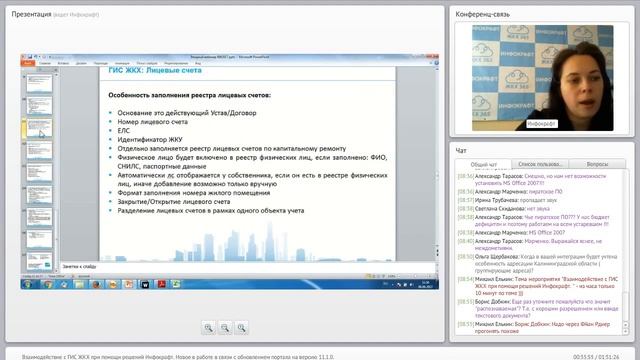This screenshot has width=640, height=360.
Task: Open the file explorer folder in the taskbar
Action: tap(80, 284)
